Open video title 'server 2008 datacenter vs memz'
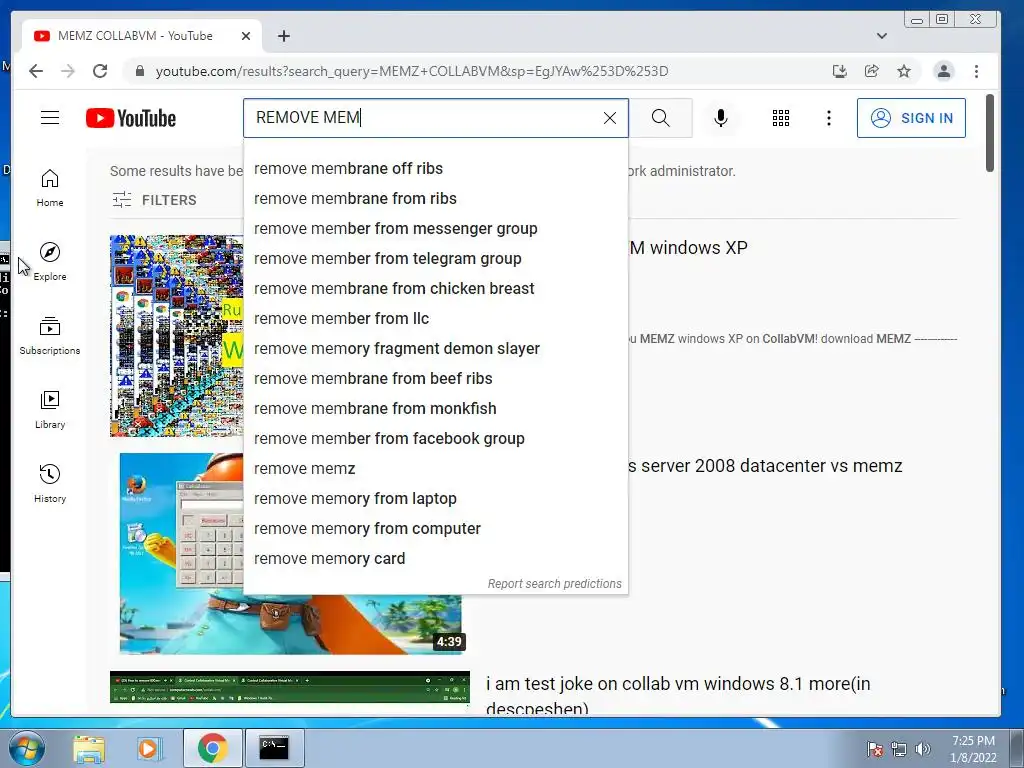Image resolution: width=1024 pixels, height=768 pixels. tap(765, 466)
